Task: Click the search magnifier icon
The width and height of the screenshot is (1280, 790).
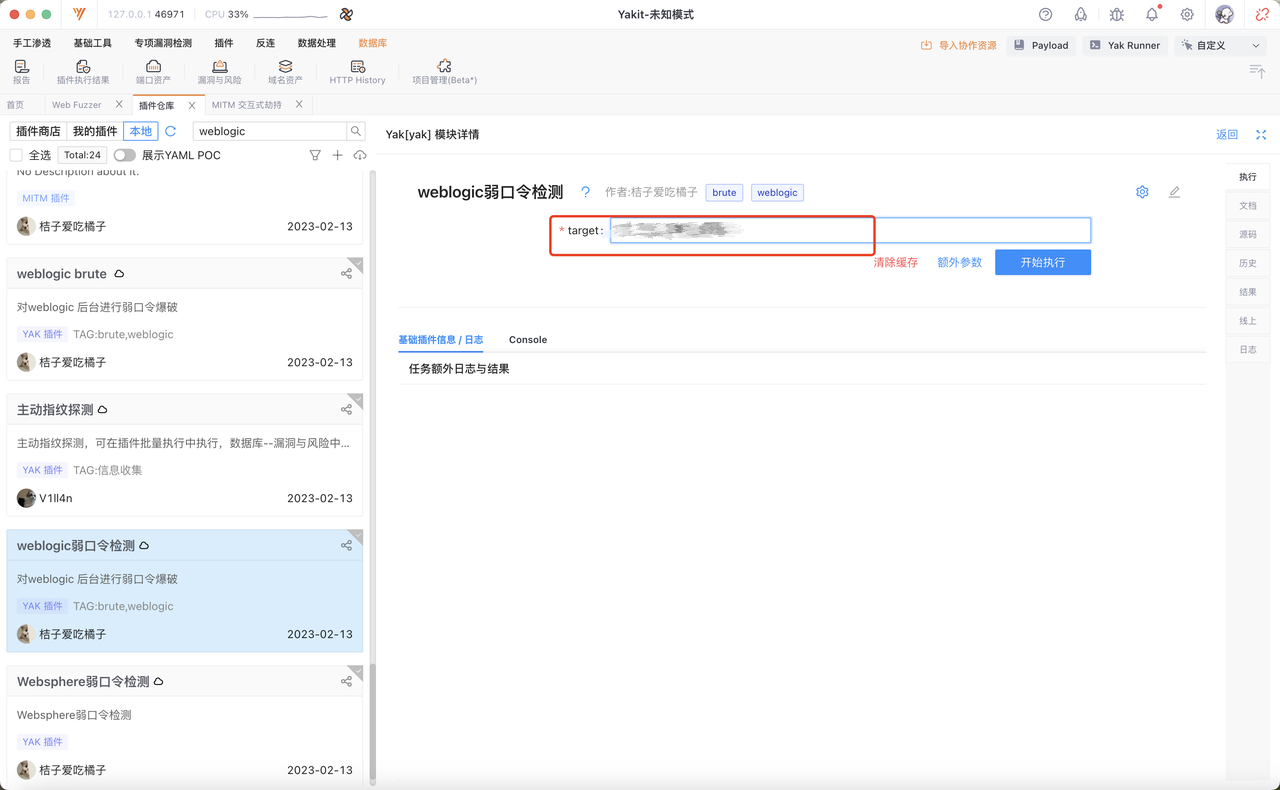Action: [x=356, y=131]
